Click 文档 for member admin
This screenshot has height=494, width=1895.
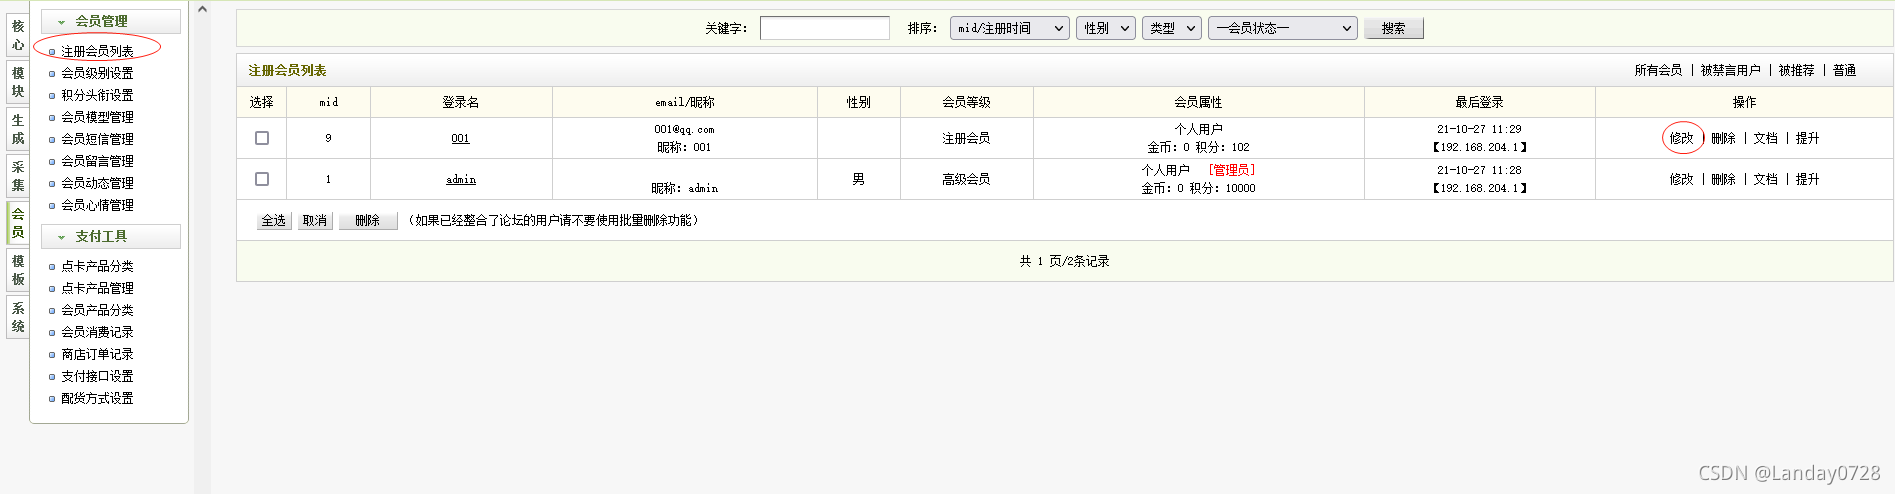point(1765,179)
